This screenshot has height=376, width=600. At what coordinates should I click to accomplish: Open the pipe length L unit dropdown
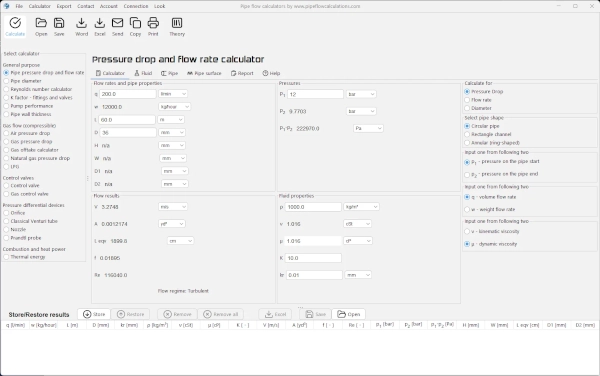(x=171, y=120)
